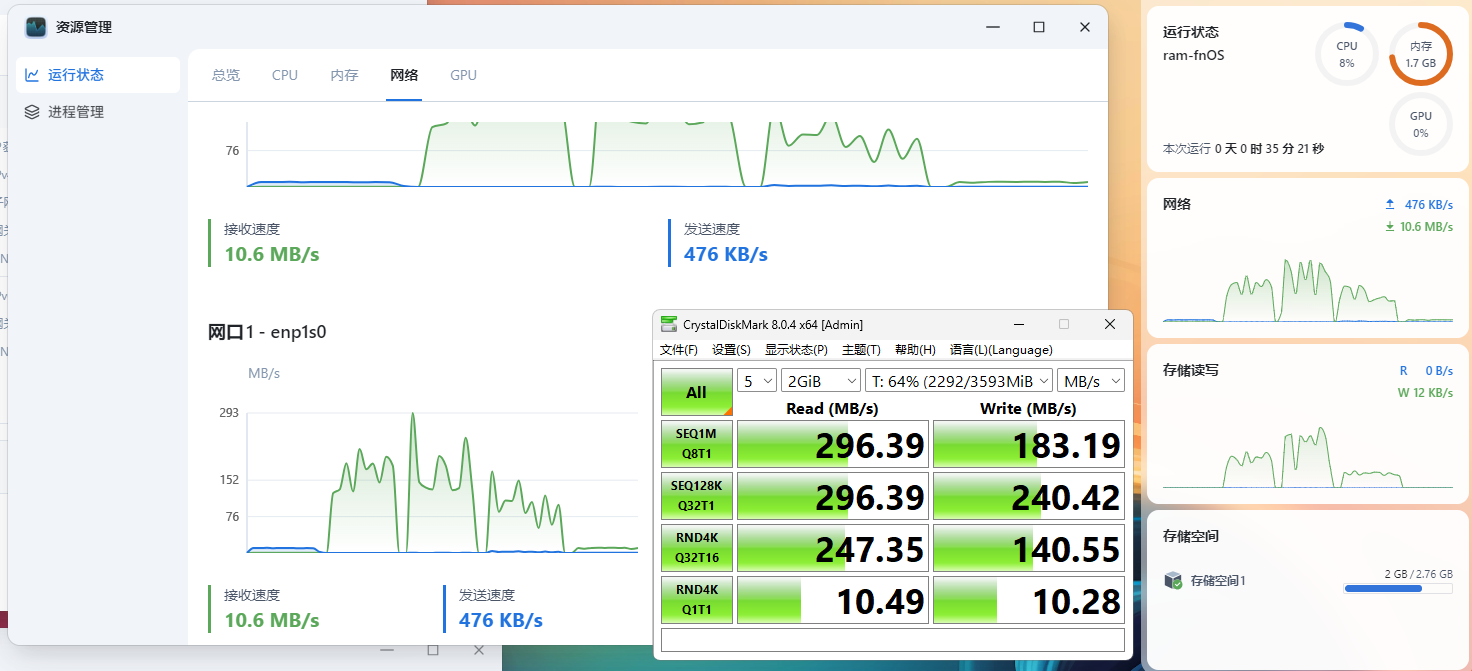
Task: Minimize the CrystalDiskMark window
Action: (x=1018, y=324)
